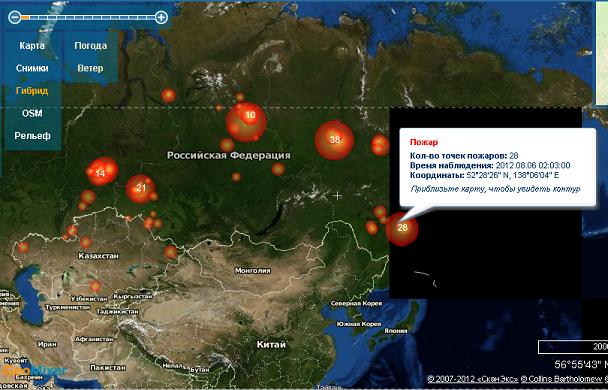Click the zoom out minus button
Image resolution: width=608 pixels, height=390 pixels.
pos(15,17)
